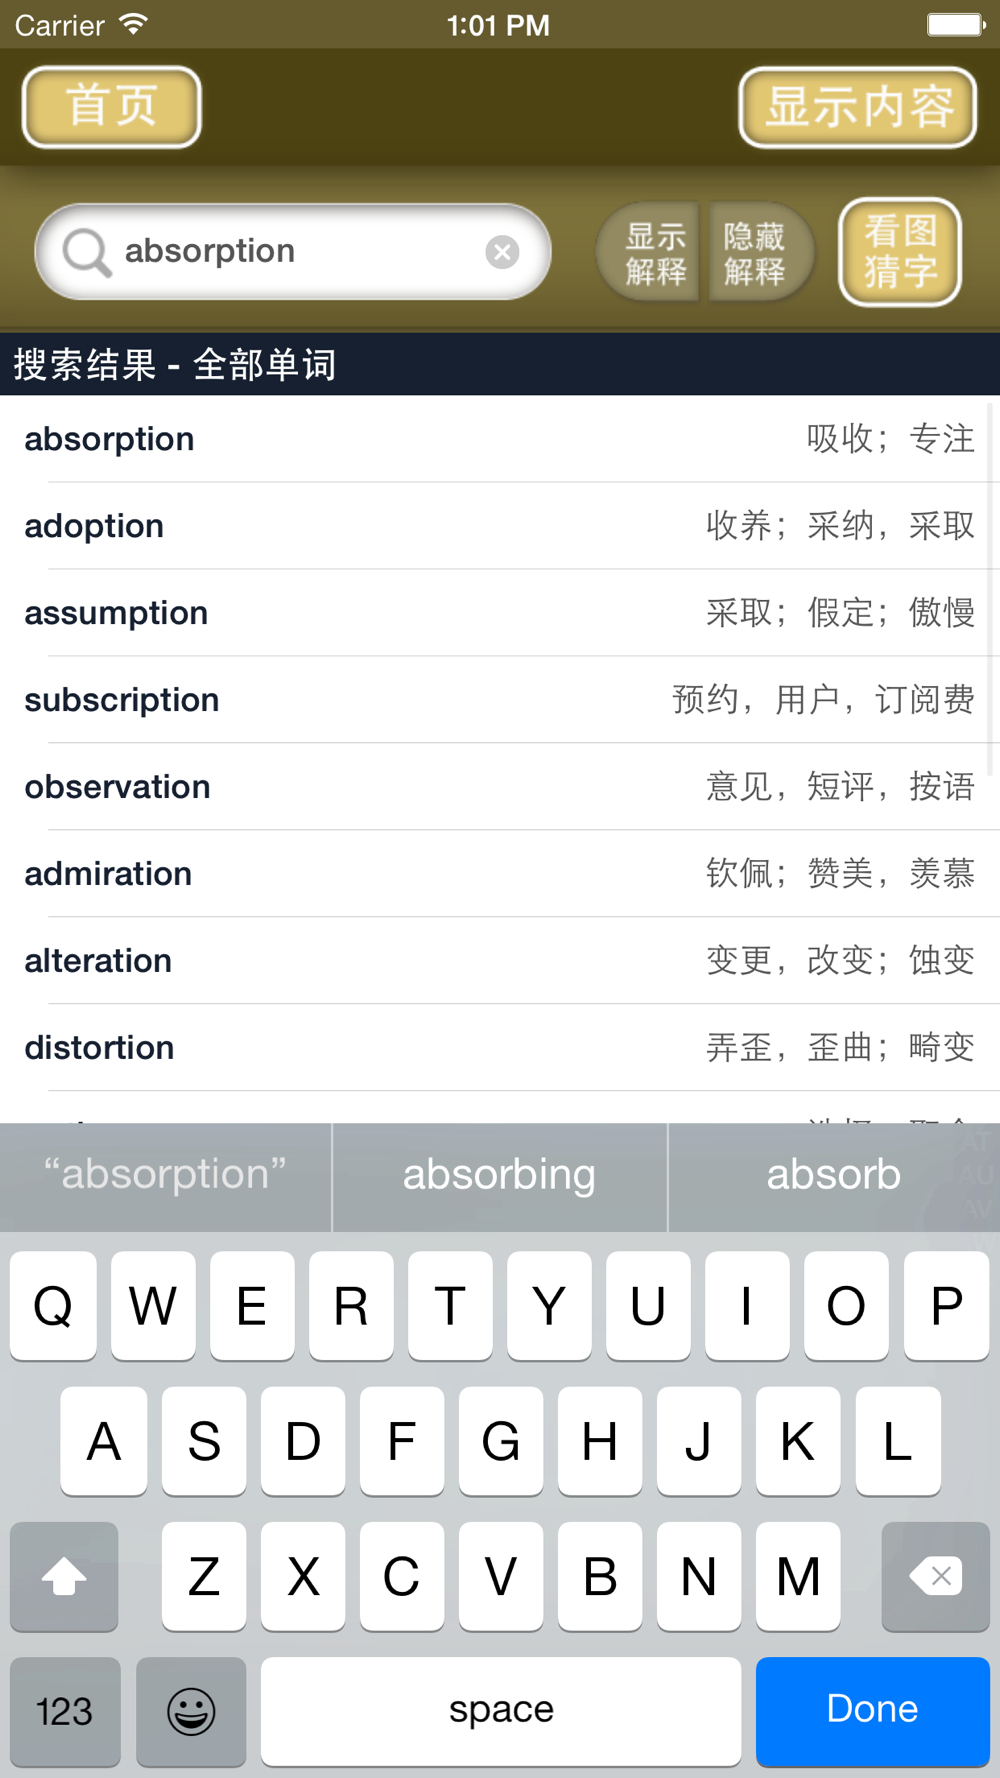Tap the emoji keyboard key
Viewport: 1000px width, 1778px height.
(191, 1711)
